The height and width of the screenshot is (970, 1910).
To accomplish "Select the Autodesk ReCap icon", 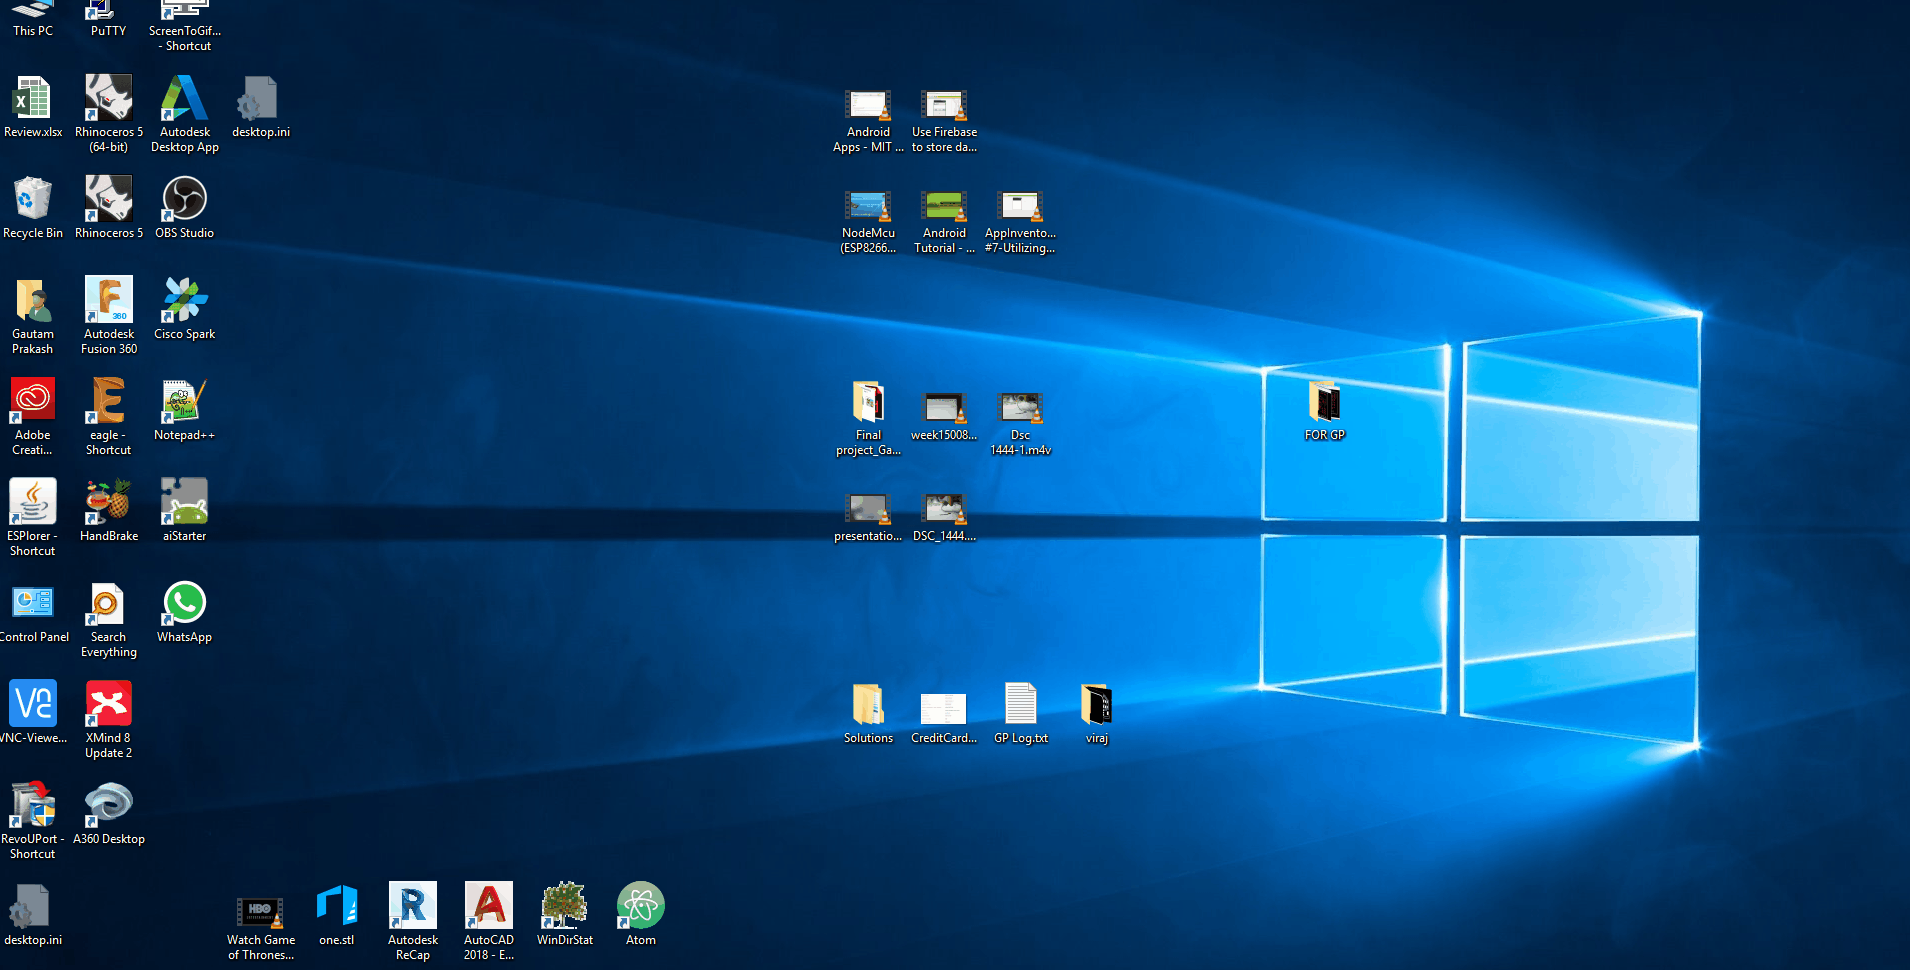I will click(x=413, y=922).
